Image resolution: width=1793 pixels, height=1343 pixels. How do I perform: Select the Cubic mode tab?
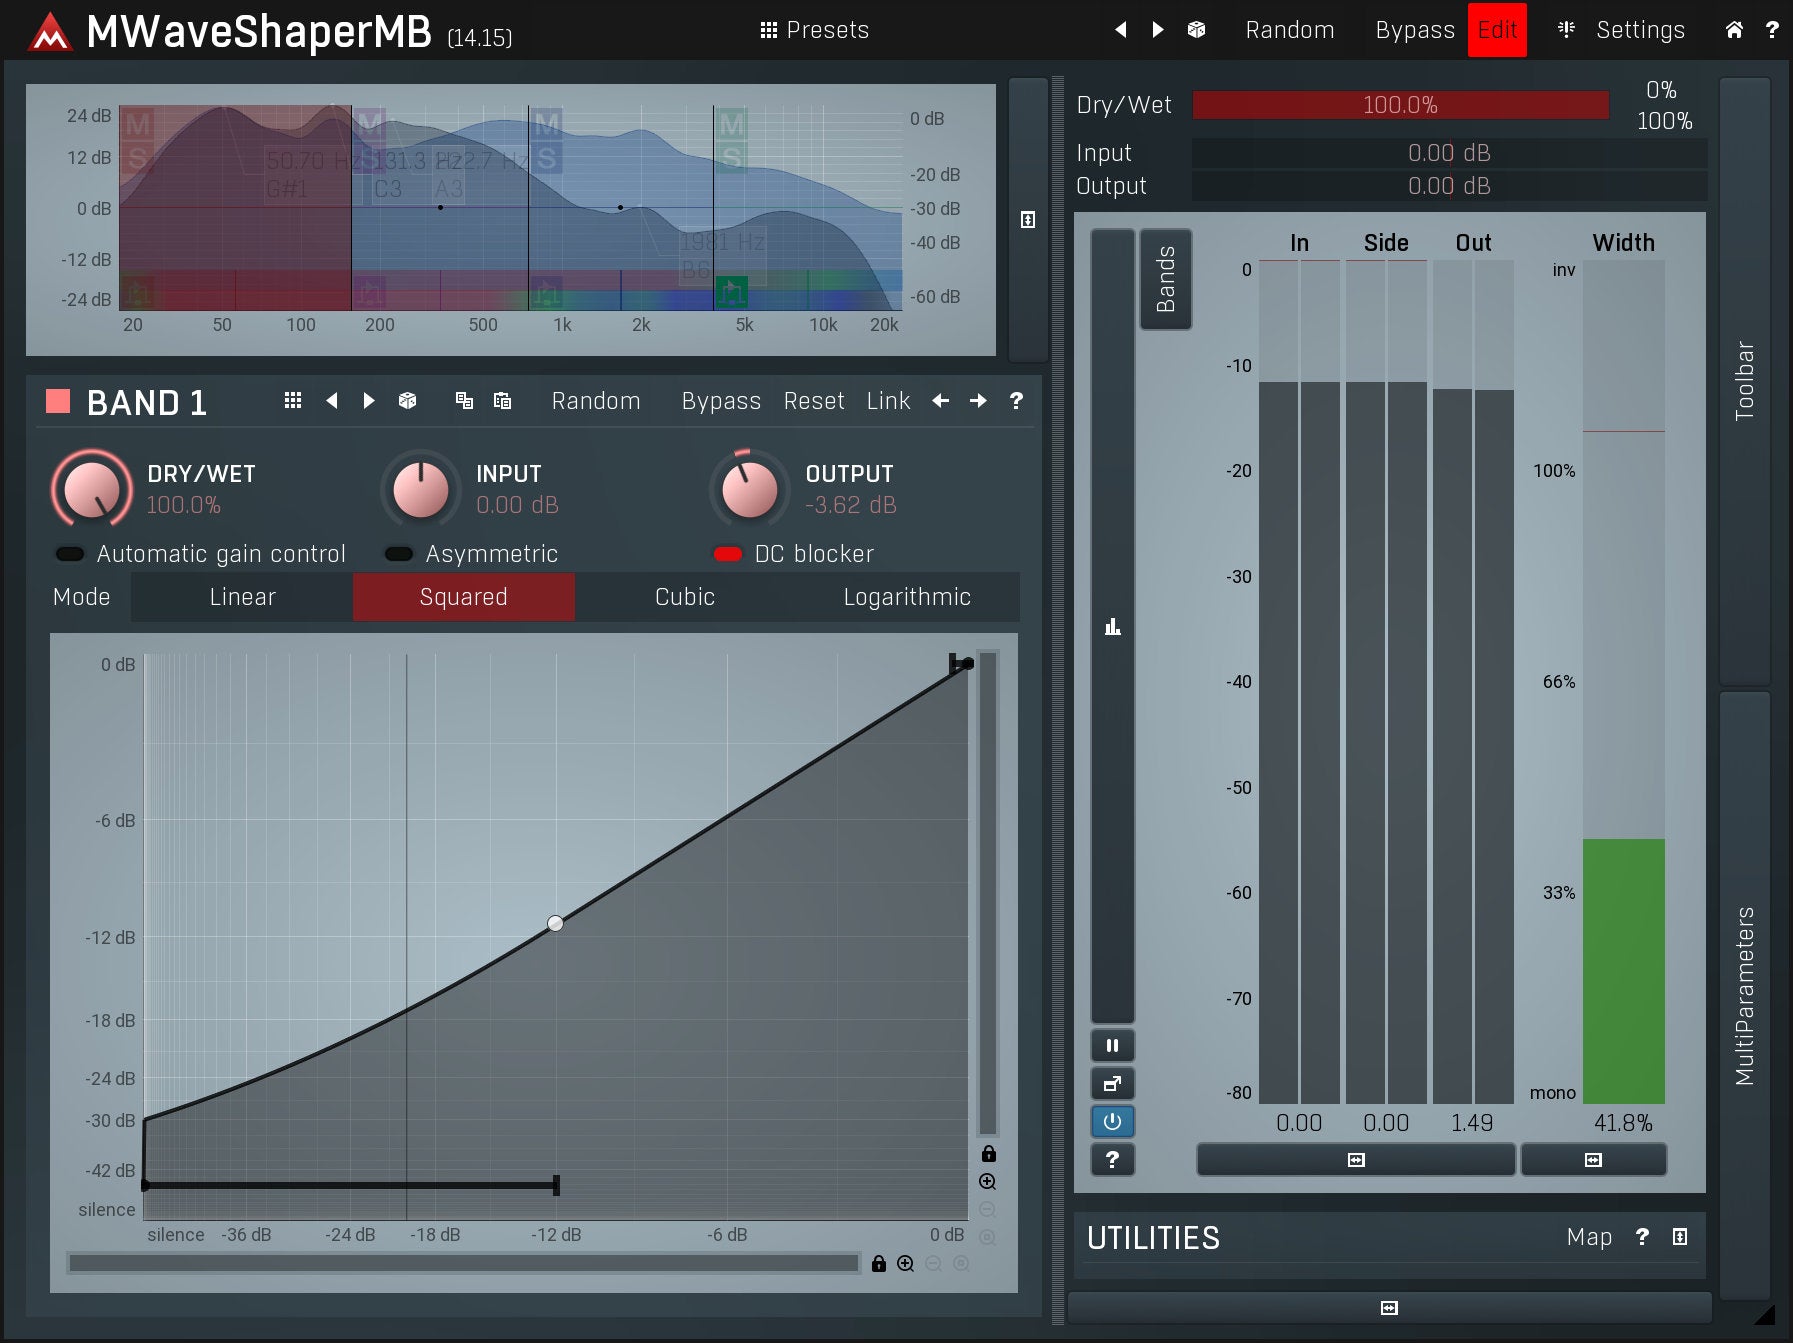(685, 597)
